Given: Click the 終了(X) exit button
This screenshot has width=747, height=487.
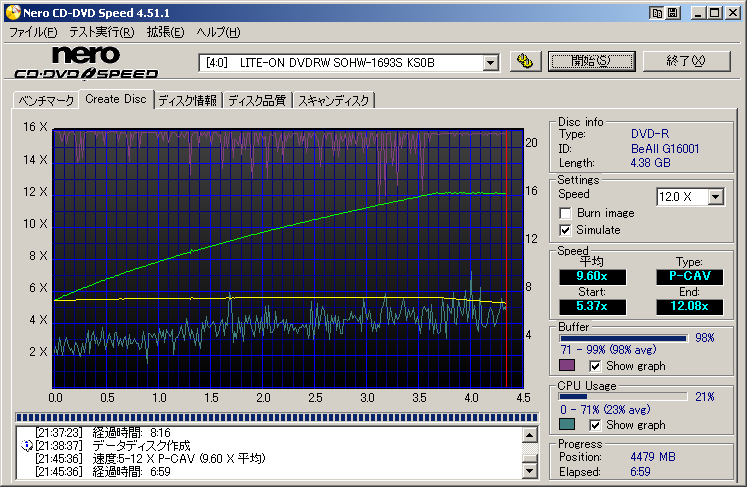Looking at the screenshot, I should [x=686, y=61].
